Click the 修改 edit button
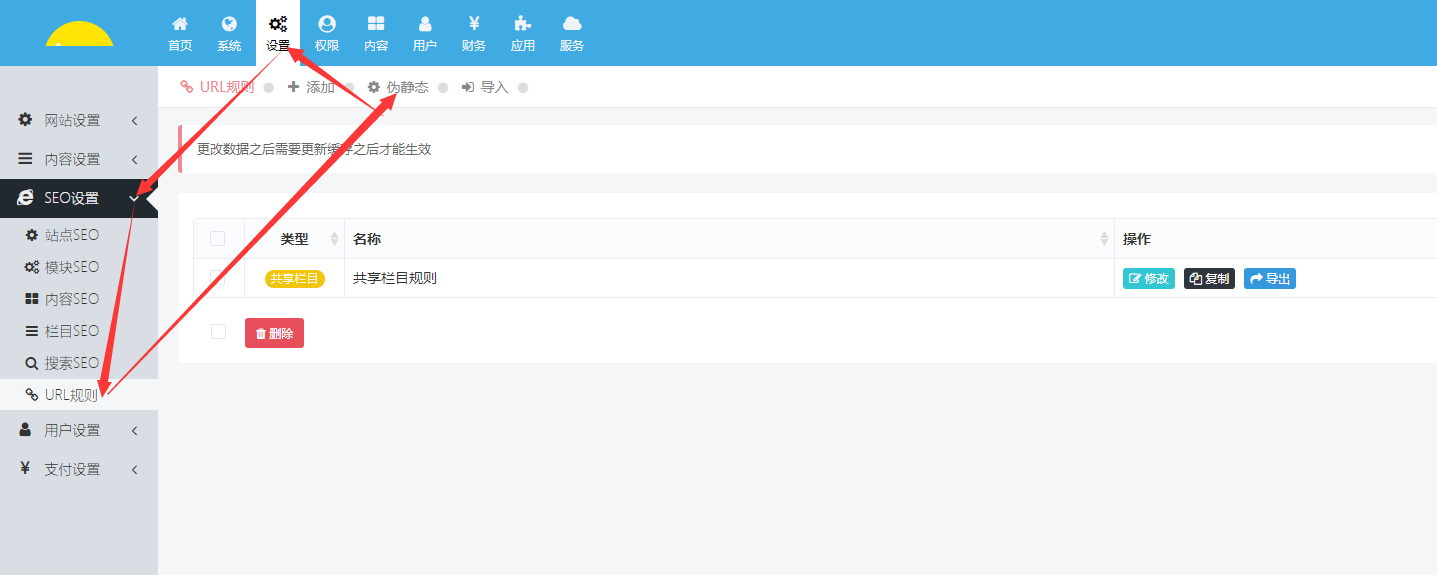Image resolution: width=1437 pixels, height=575 pixels. coord(1149,279)
